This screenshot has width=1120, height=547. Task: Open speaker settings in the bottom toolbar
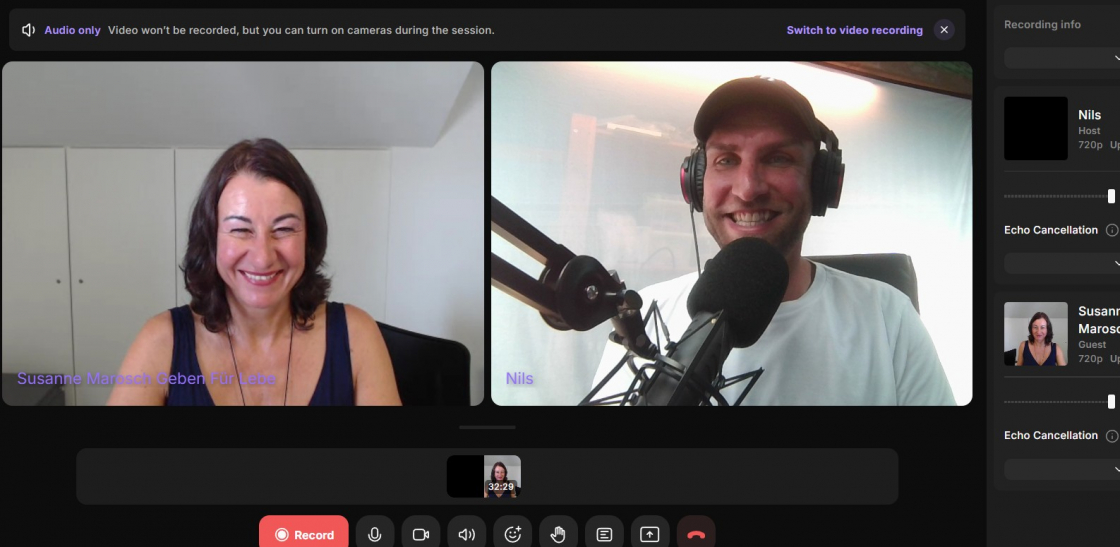click(x=466, y=534)
